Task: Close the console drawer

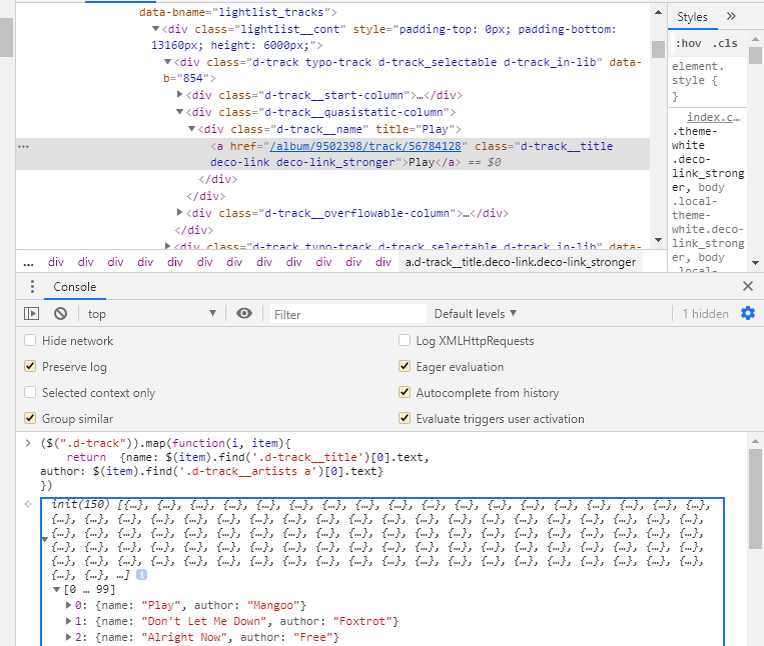Action: (x=748, y=286)
